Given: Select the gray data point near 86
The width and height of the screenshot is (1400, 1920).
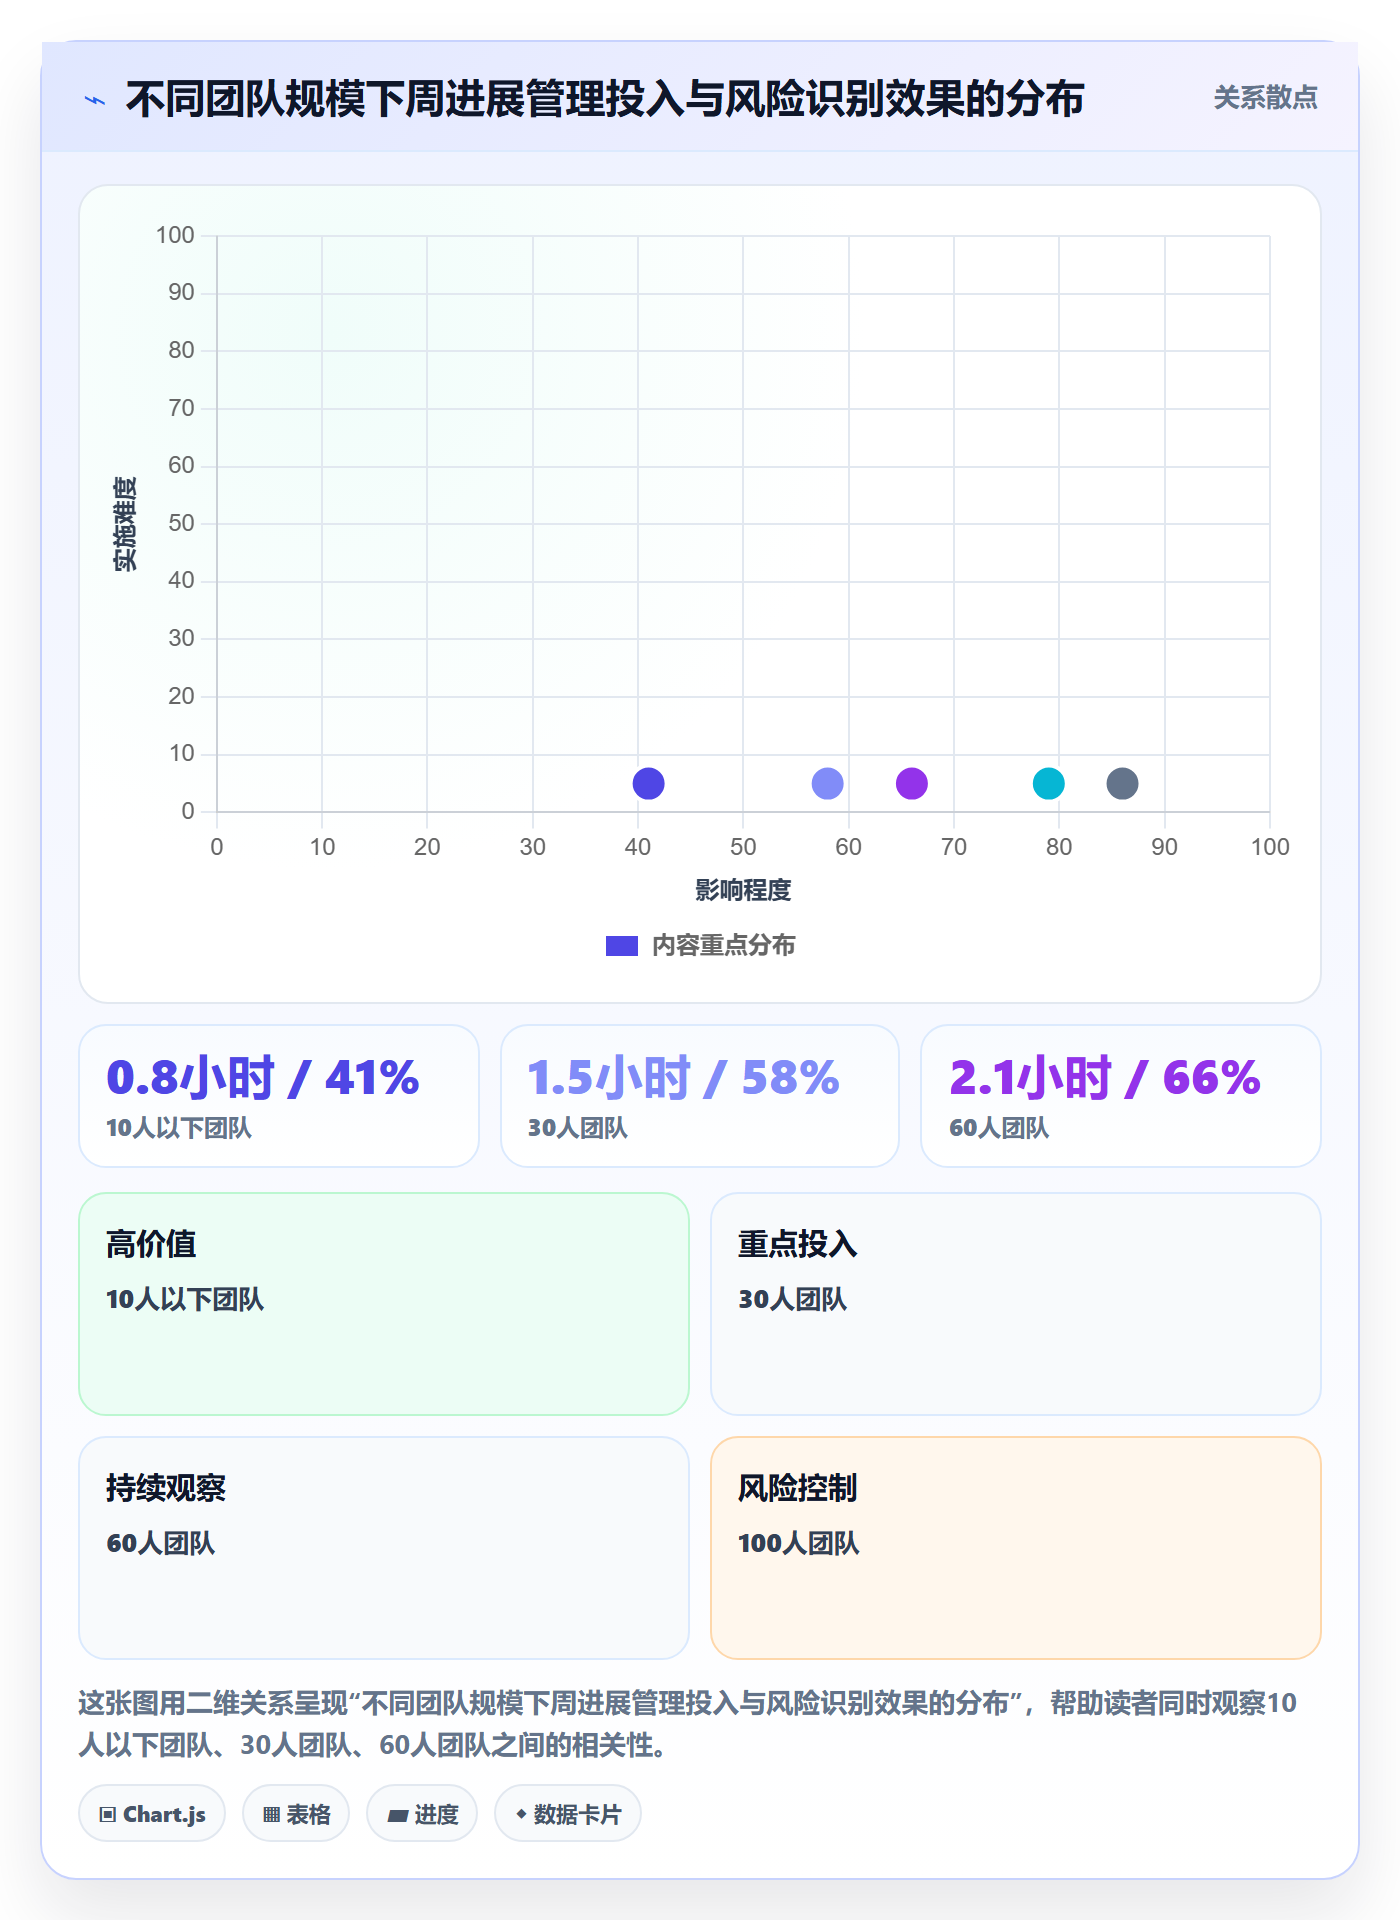Looking at the screenshot, I should coord(1122,783).
